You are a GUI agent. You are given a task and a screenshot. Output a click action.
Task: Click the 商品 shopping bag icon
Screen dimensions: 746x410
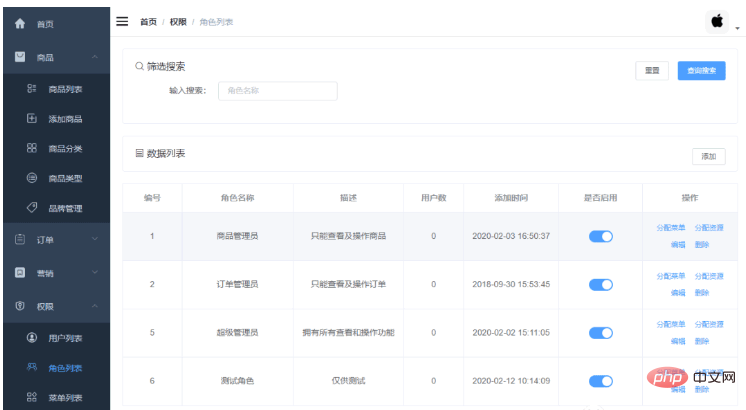(x=20, y=57)
